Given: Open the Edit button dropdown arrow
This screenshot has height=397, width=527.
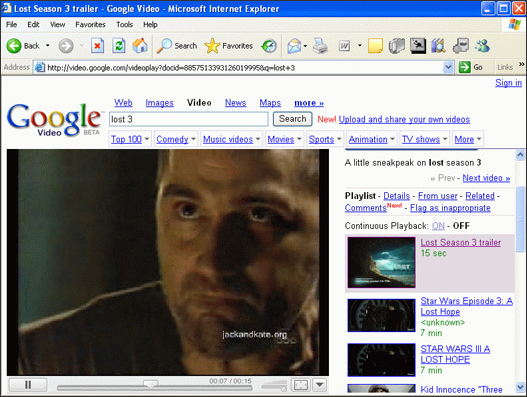Looking at the screenshot, I should tap(360, 45).
